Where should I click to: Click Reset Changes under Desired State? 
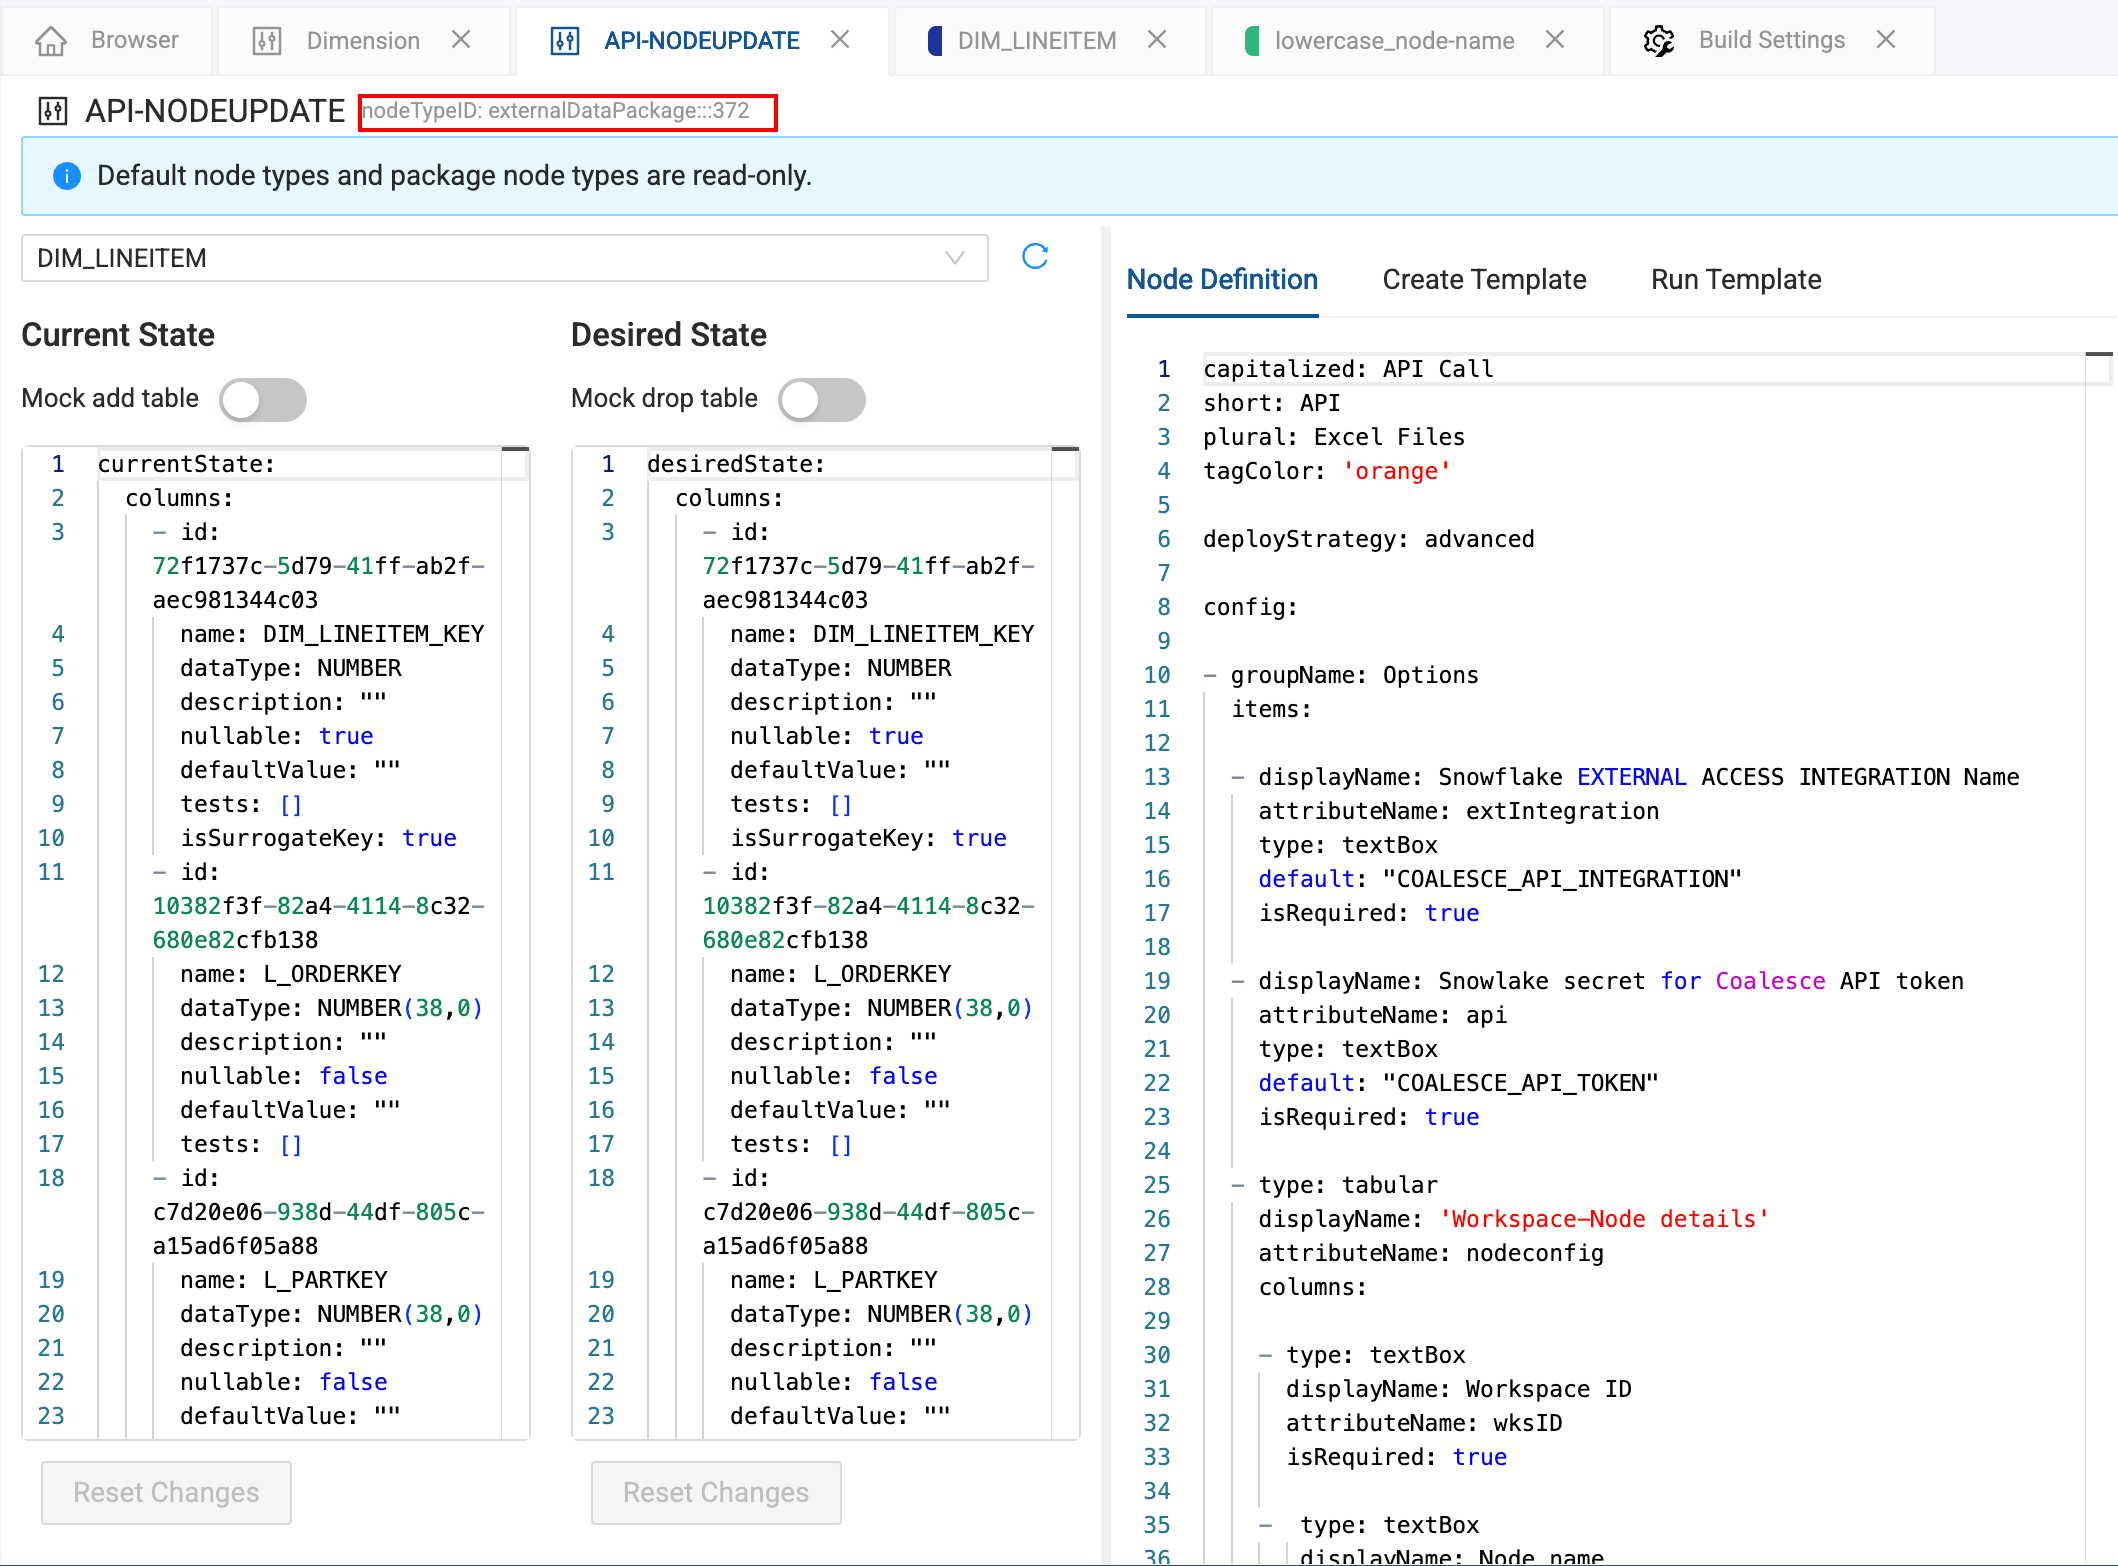[x=716, y=1492]
